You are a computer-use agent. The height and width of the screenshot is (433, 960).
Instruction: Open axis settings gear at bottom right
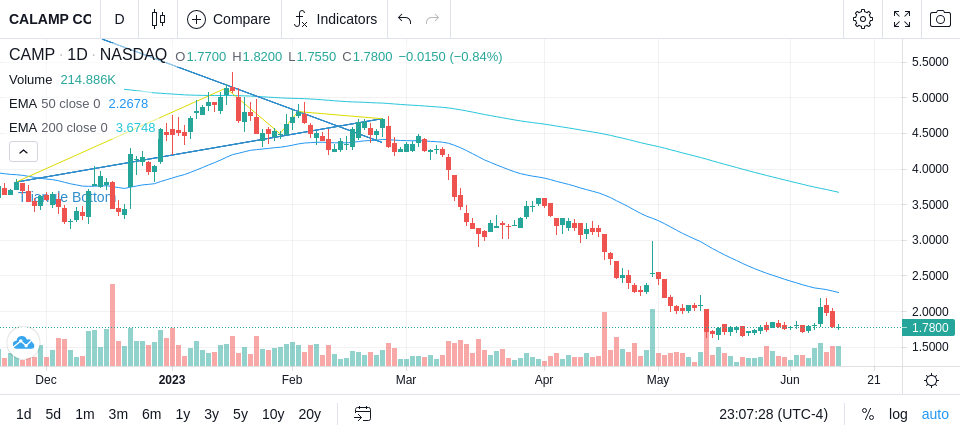click(x=931, y=381)
